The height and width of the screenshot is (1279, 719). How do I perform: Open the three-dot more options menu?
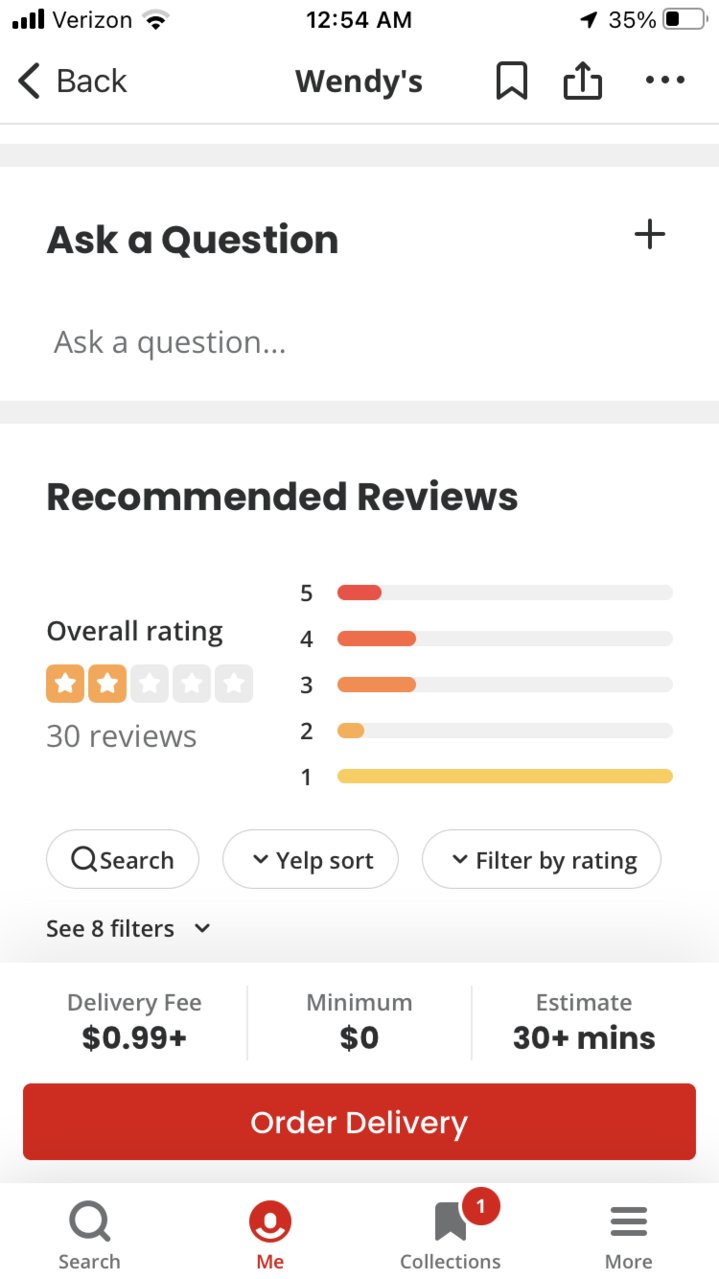[x=665, y=80]
